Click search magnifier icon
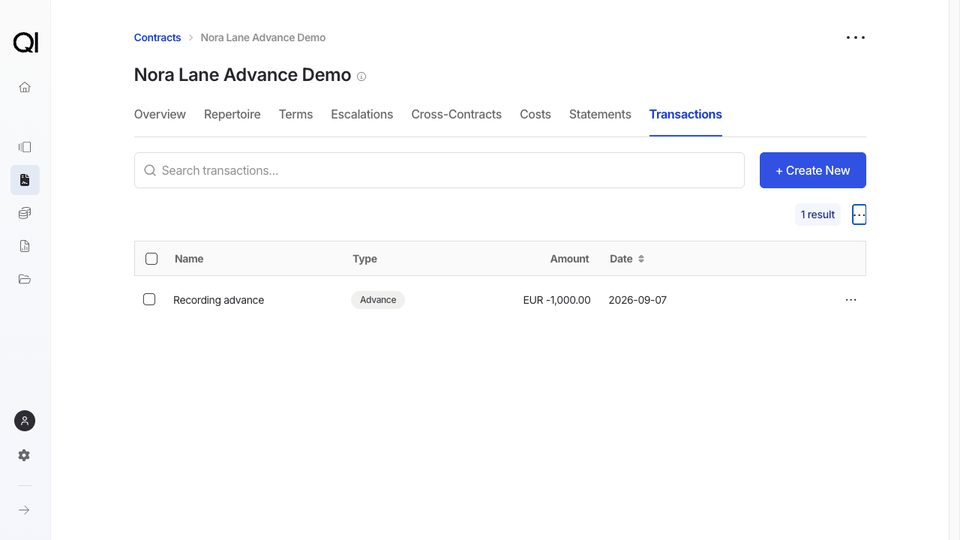 [x=150, y=170]
